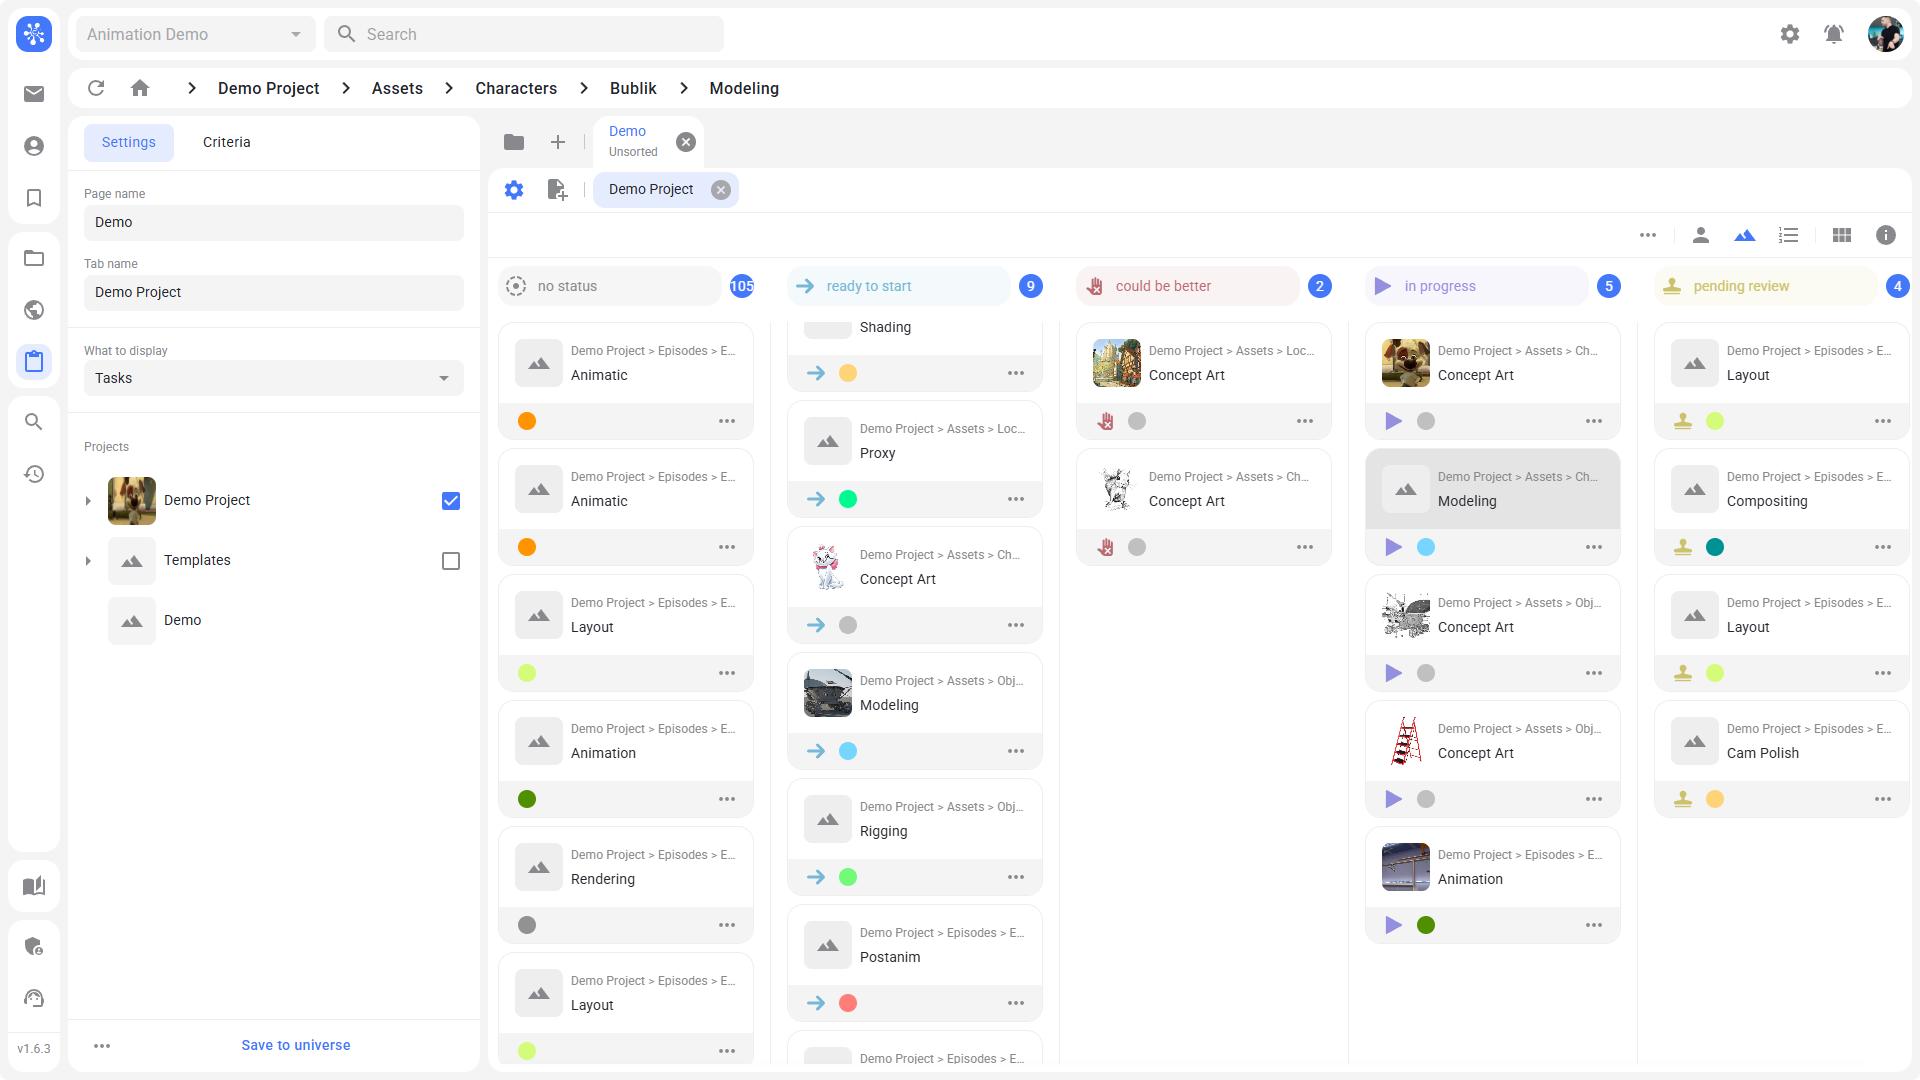Open the Animation Demo universe dropdown
This screenshot has height=1080, width=1920.
(195, 34)
